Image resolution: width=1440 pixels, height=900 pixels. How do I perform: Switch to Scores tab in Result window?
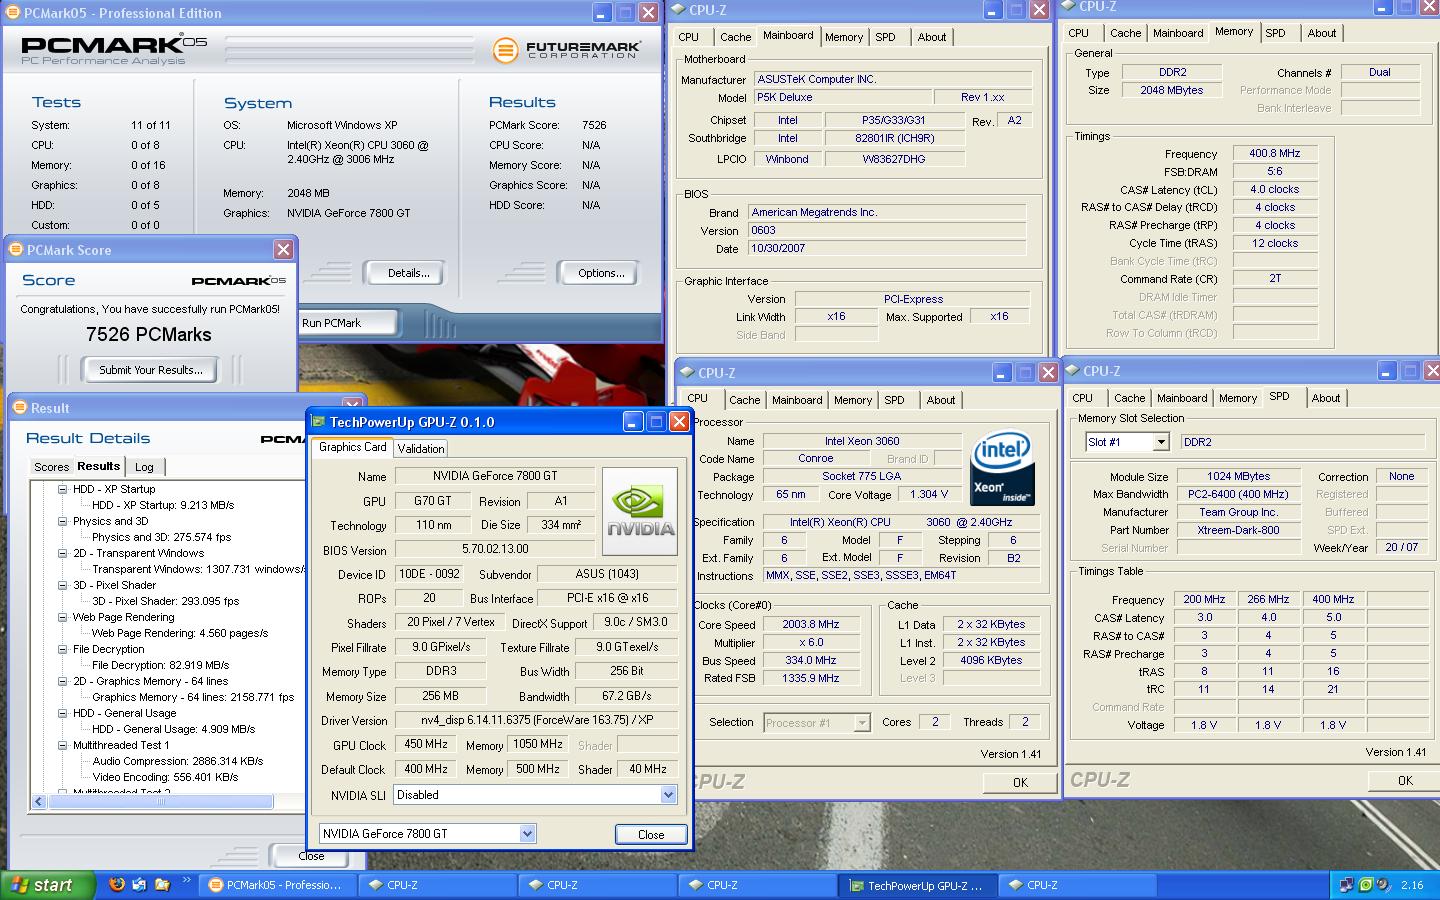(51, 467)
